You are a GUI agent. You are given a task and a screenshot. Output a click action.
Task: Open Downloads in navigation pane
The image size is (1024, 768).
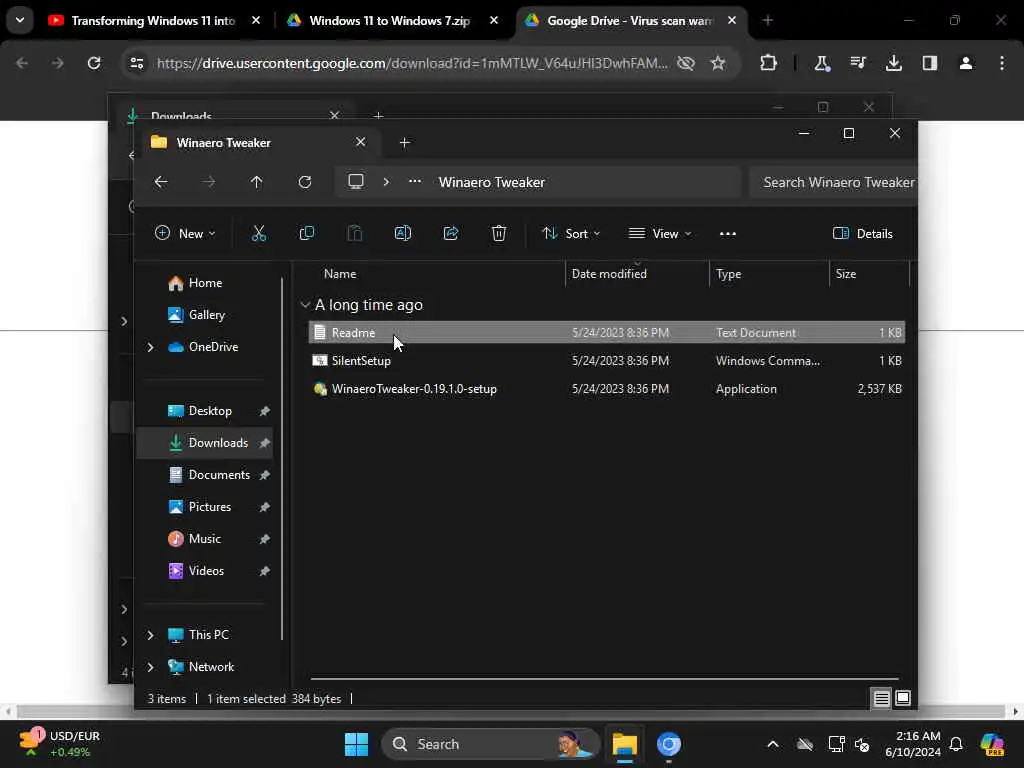pyautogui.click(x=204, y=443)
